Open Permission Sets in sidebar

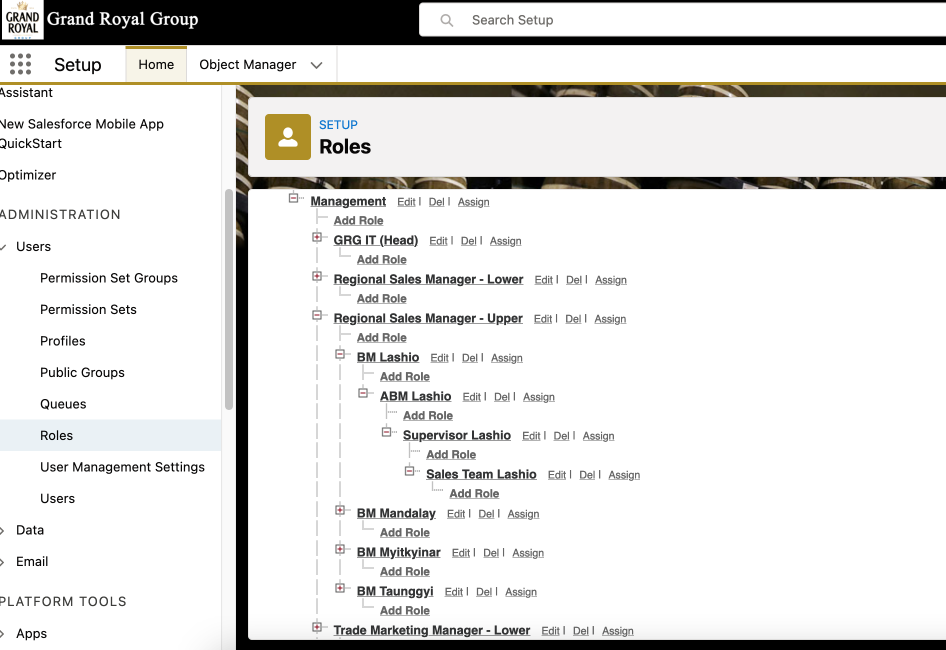88,310
